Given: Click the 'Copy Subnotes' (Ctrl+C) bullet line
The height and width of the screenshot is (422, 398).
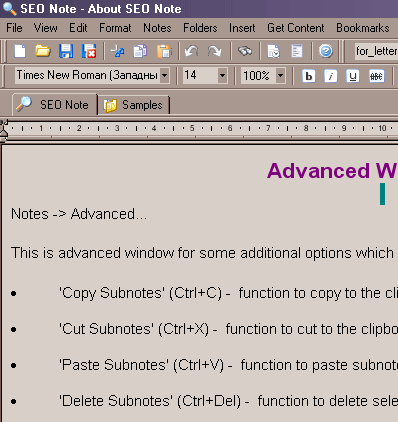Looking at the screenshot, I should (228, 293).
